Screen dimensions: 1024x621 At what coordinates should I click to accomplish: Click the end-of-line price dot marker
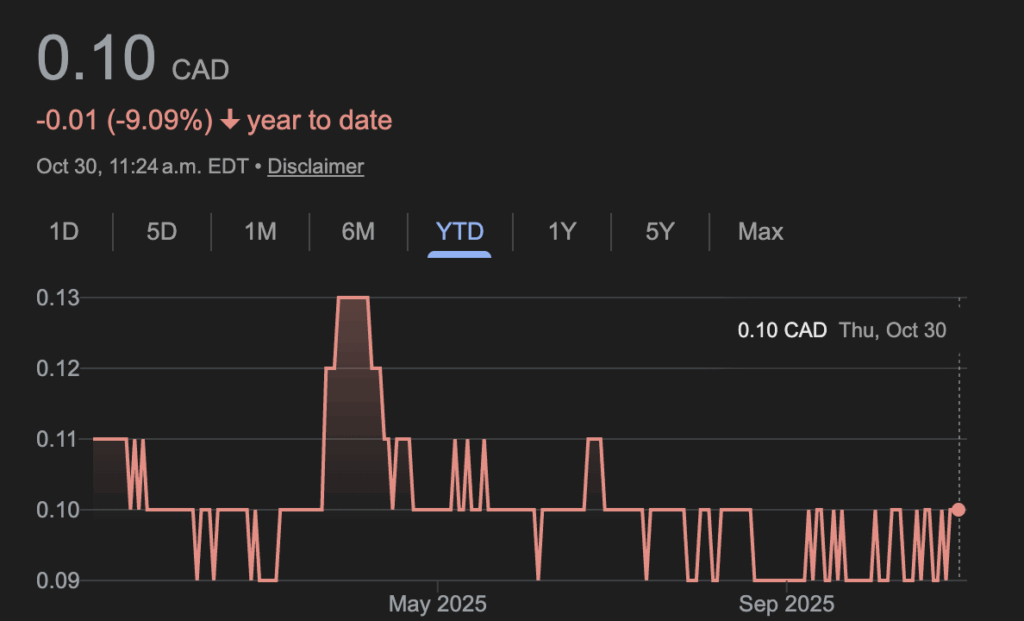[x=958, y=510]
